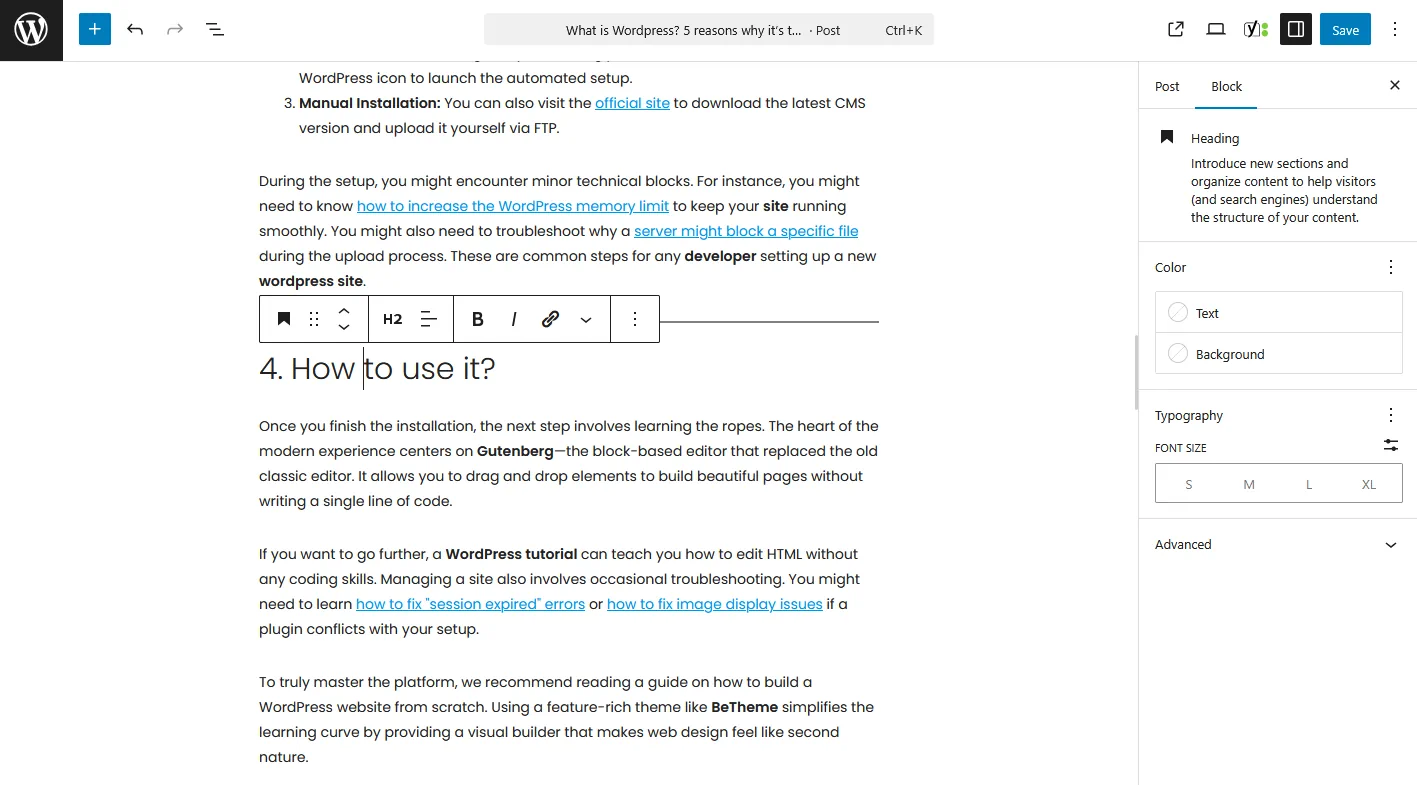Change heading level via H2 button
Viewport: 1417px width, 785px height.
click(392, 318)
